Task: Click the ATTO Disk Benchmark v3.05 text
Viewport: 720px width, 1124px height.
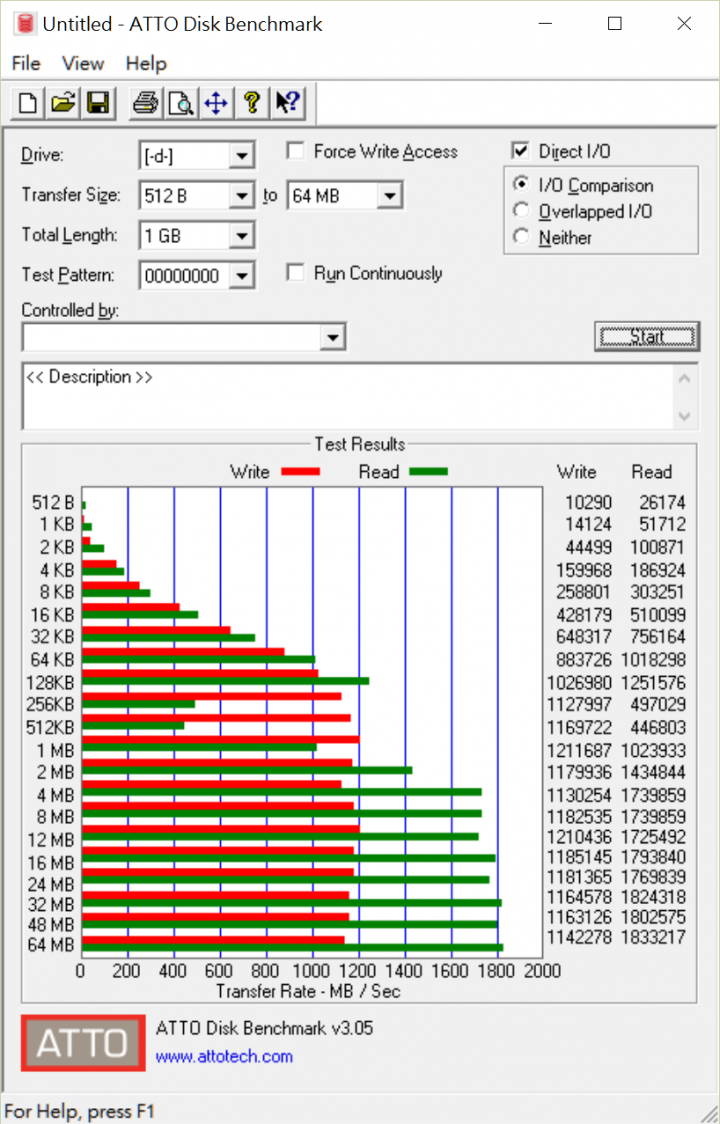Action: [x=265, y=1028]
